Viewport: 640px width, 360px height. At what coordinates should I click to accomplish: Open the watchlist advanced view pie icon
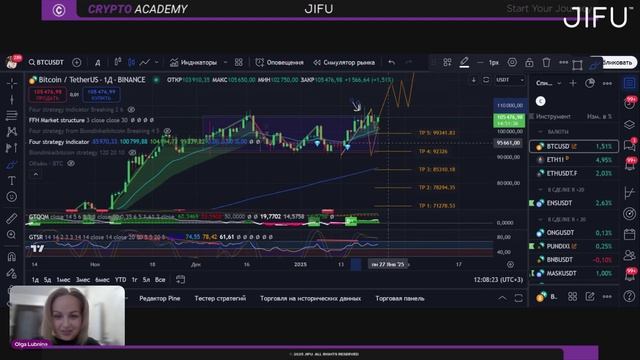click(x=590, y=83)
